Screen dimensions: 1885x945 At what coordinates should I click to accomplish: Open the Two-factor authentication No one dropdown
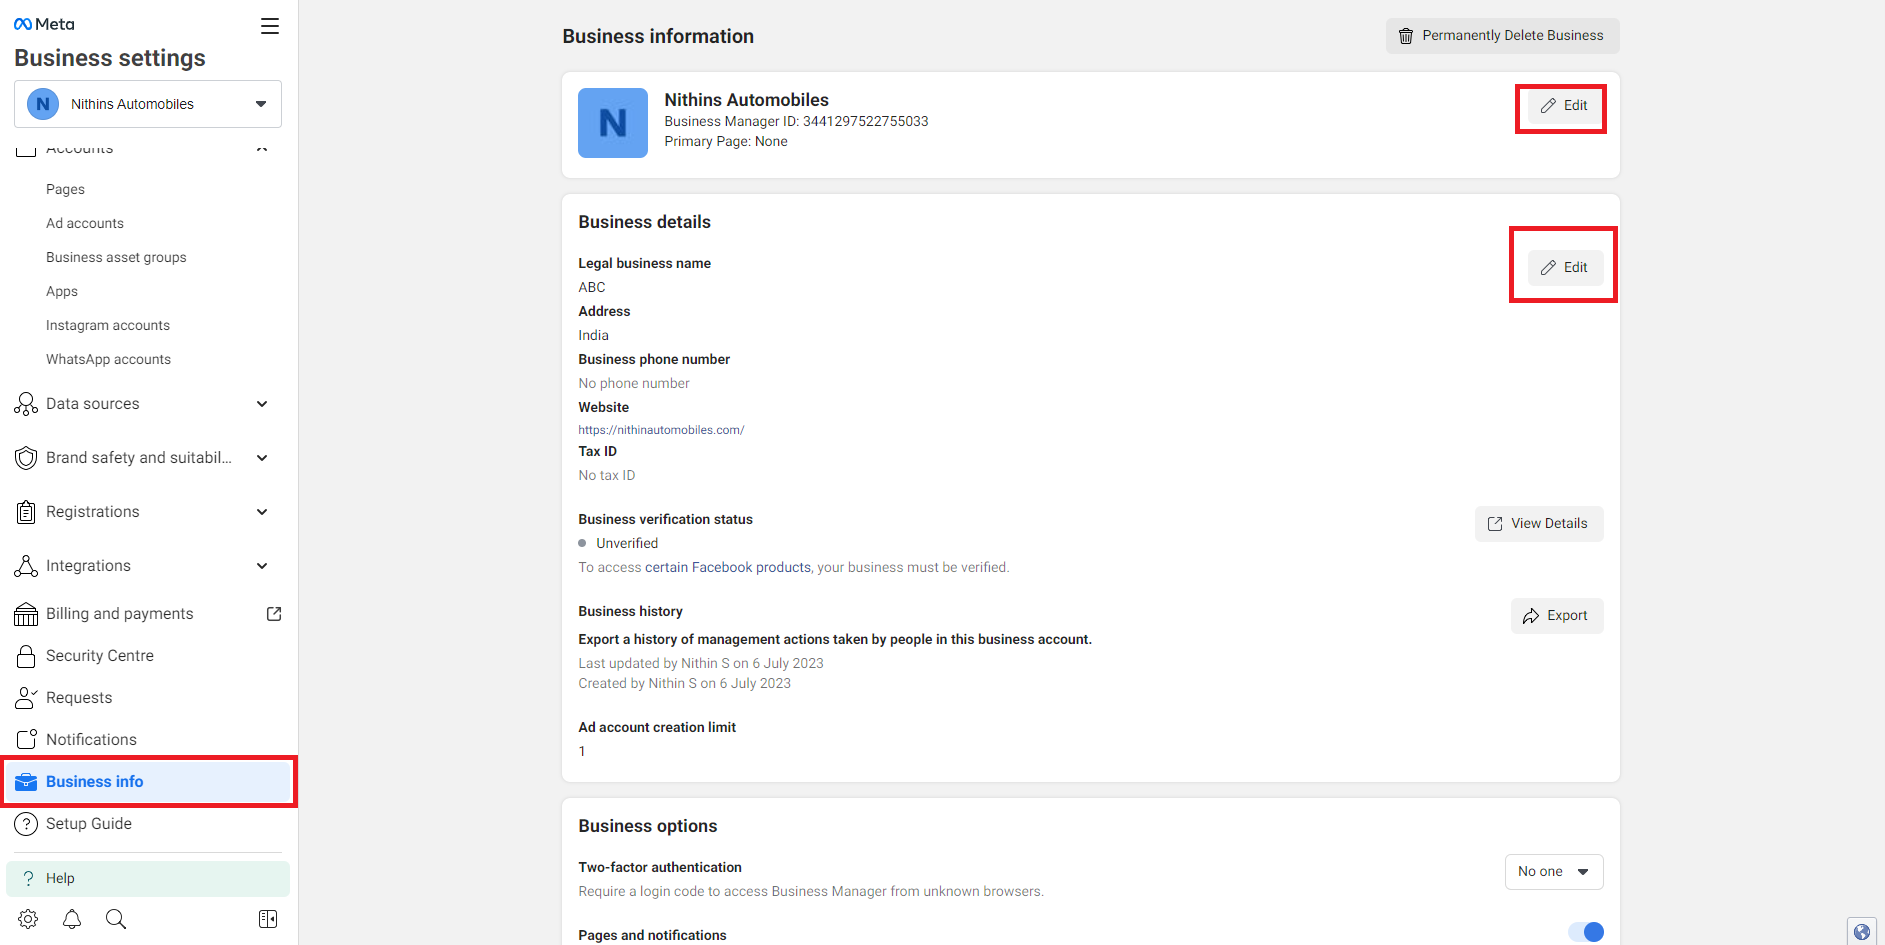[1554, 872]
